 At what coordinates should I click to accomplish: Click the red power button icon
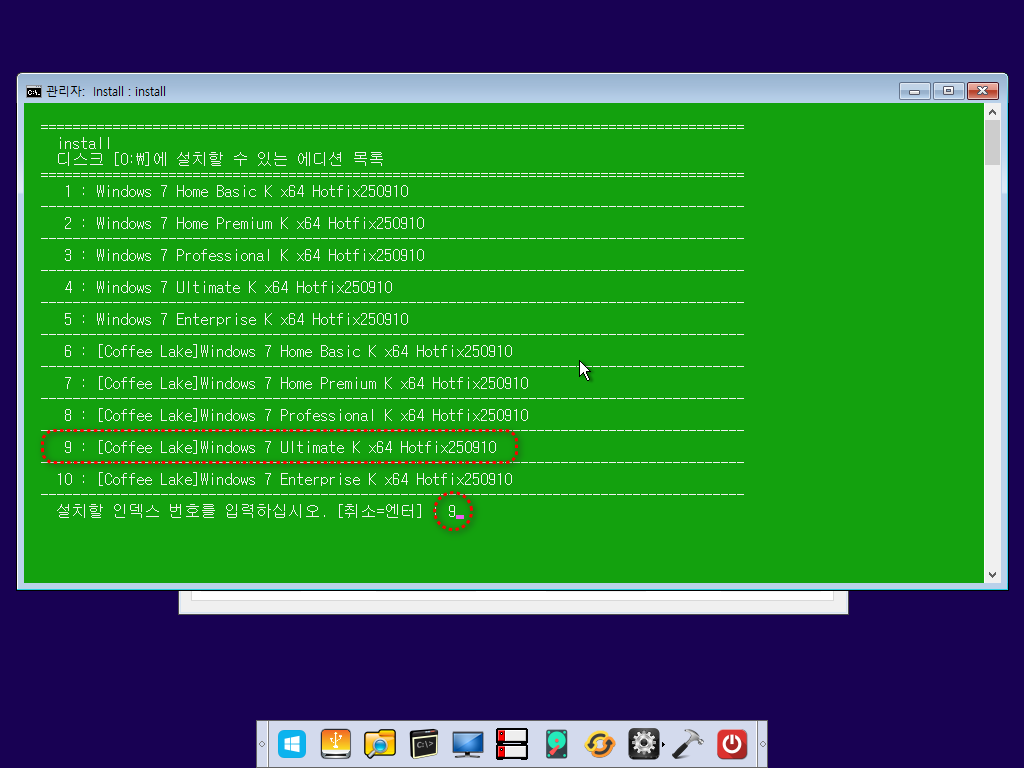pos(731,744)
